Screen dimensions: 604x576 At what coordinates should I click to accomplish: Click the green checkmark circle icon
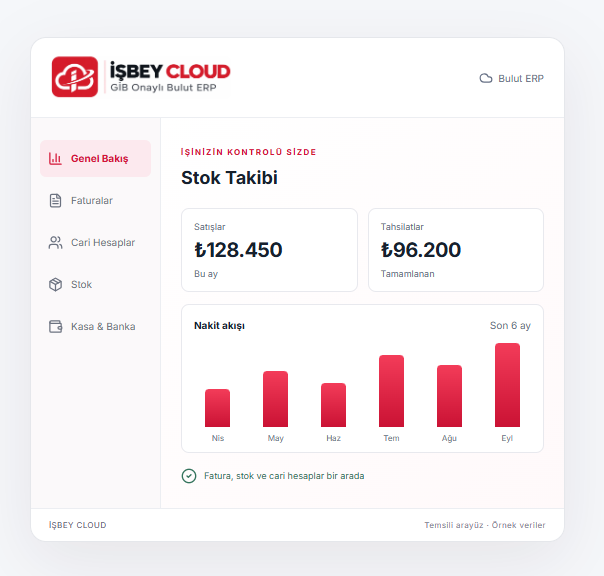click(x=189, y=476)
